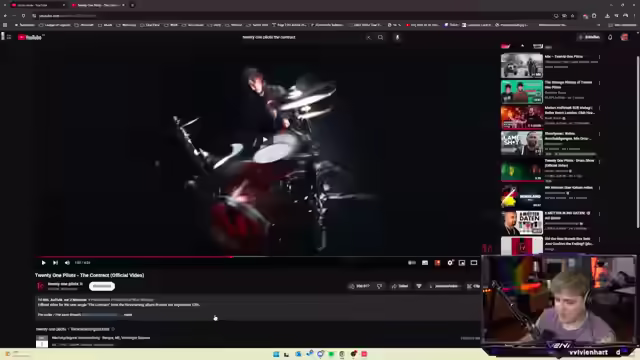The image size is (640, 360).
Task: Switch to the first browser tab
Action: (38, 5)
